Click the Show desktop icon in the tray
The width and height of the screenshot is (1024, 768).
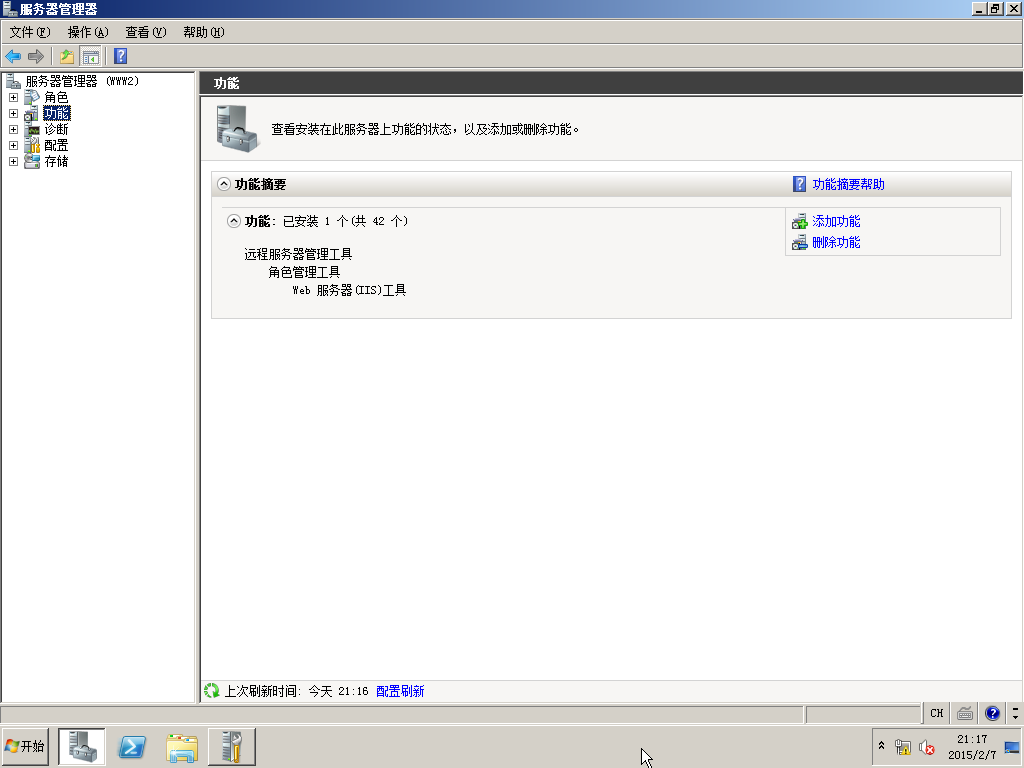point(1012,747)
